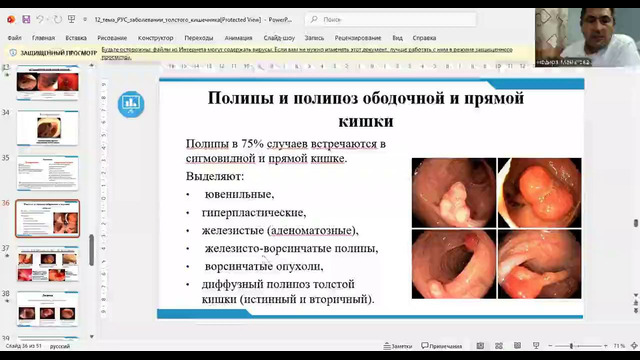This screenshot has height=360, width=640.
Task: Click the webcam video overlay of presenter
Action: 587,38
